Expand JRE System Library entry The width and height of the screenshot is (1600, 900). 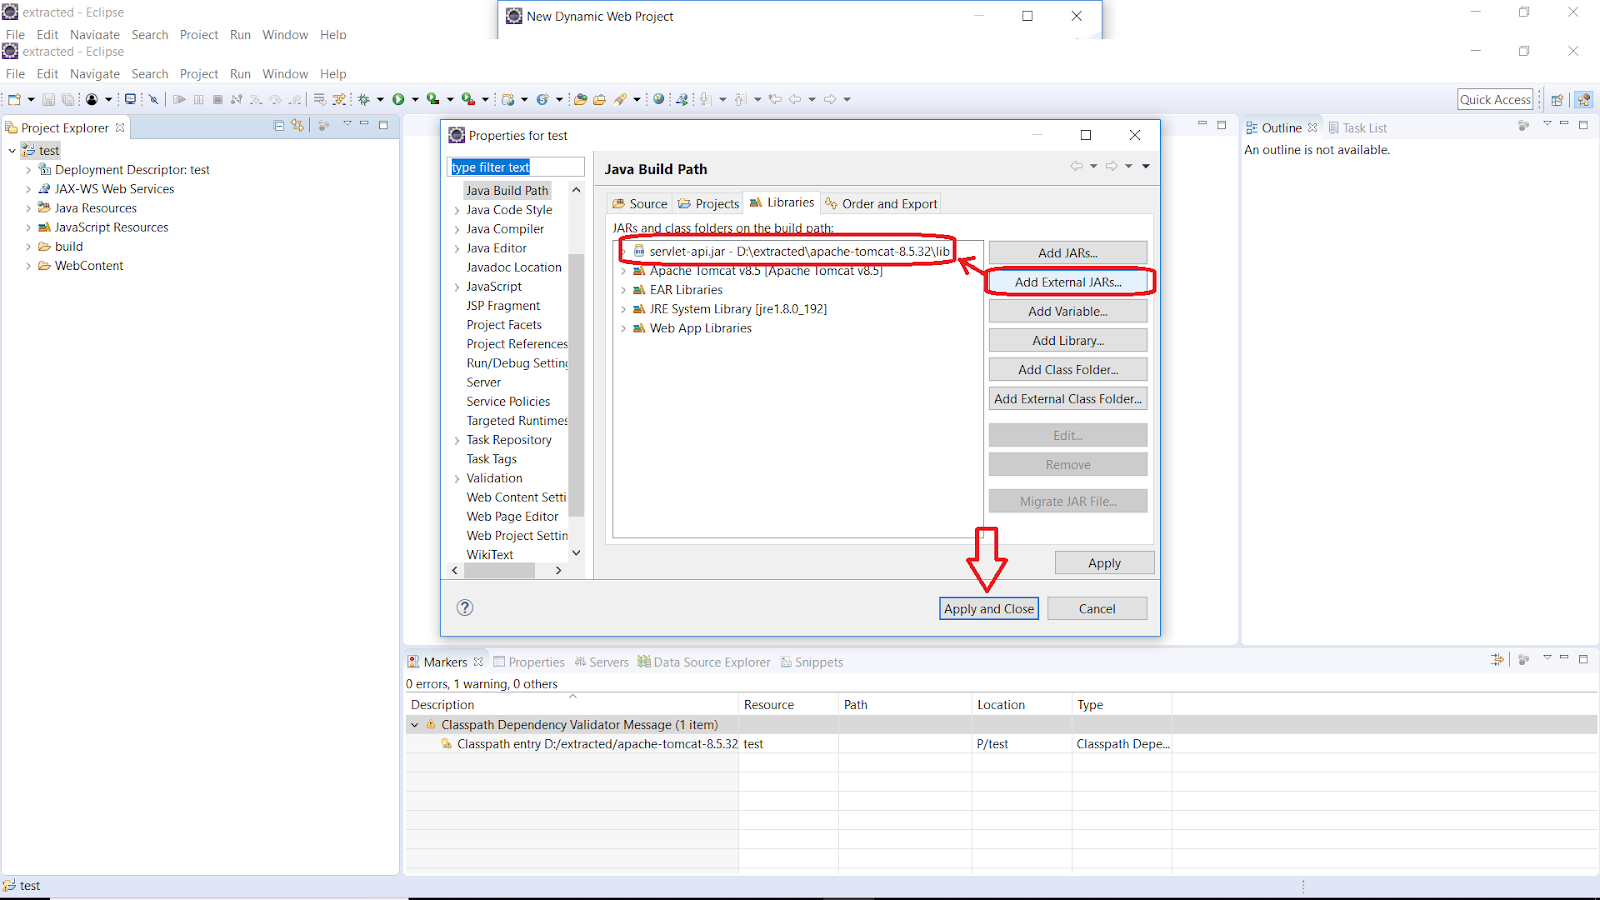point(623,309)
